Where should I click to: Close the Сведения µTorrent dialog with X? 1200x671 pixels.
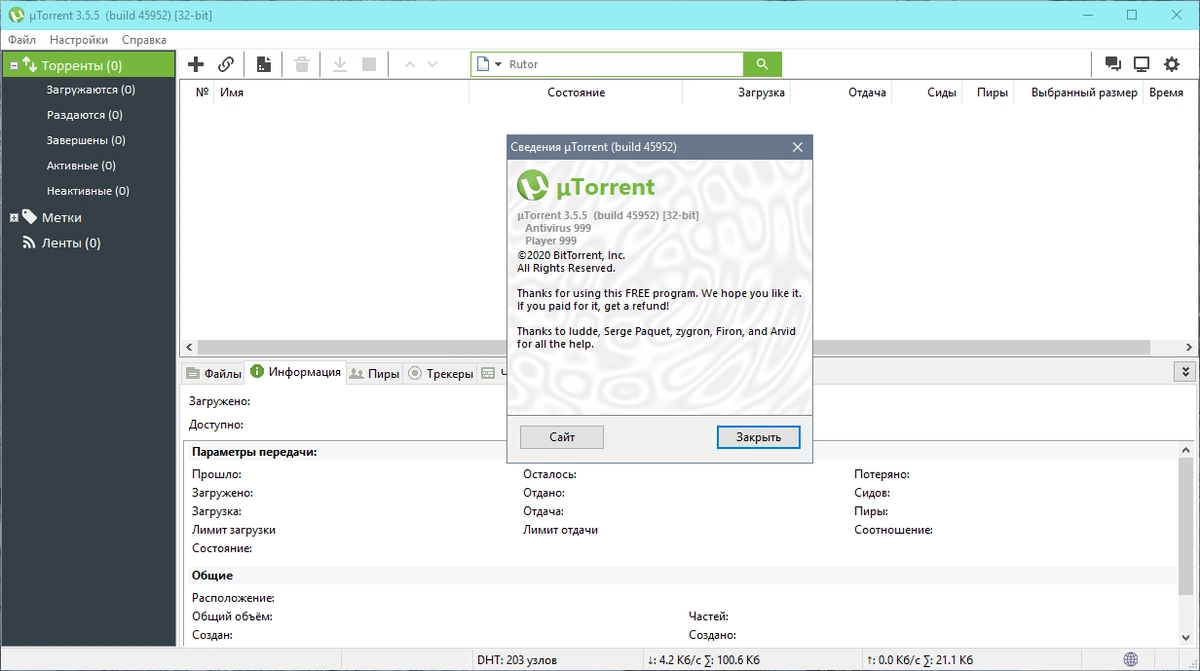point(797,147)
